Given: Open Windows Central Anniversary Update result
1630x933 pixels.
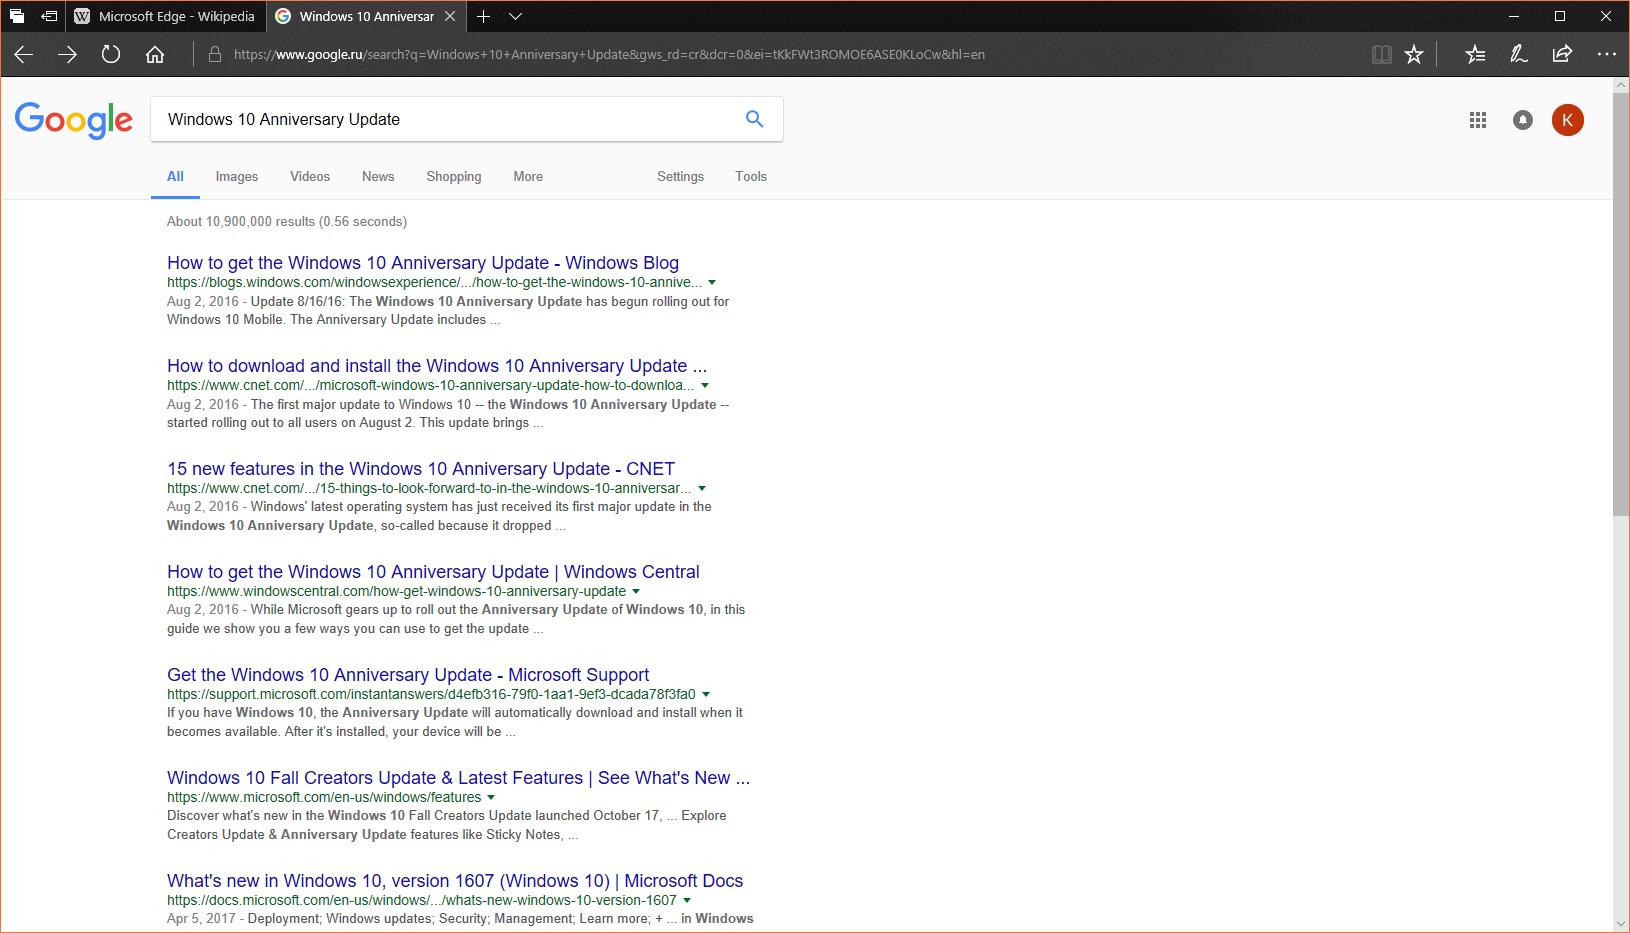Looking at the screenshot, I should [x=433, y=572].
